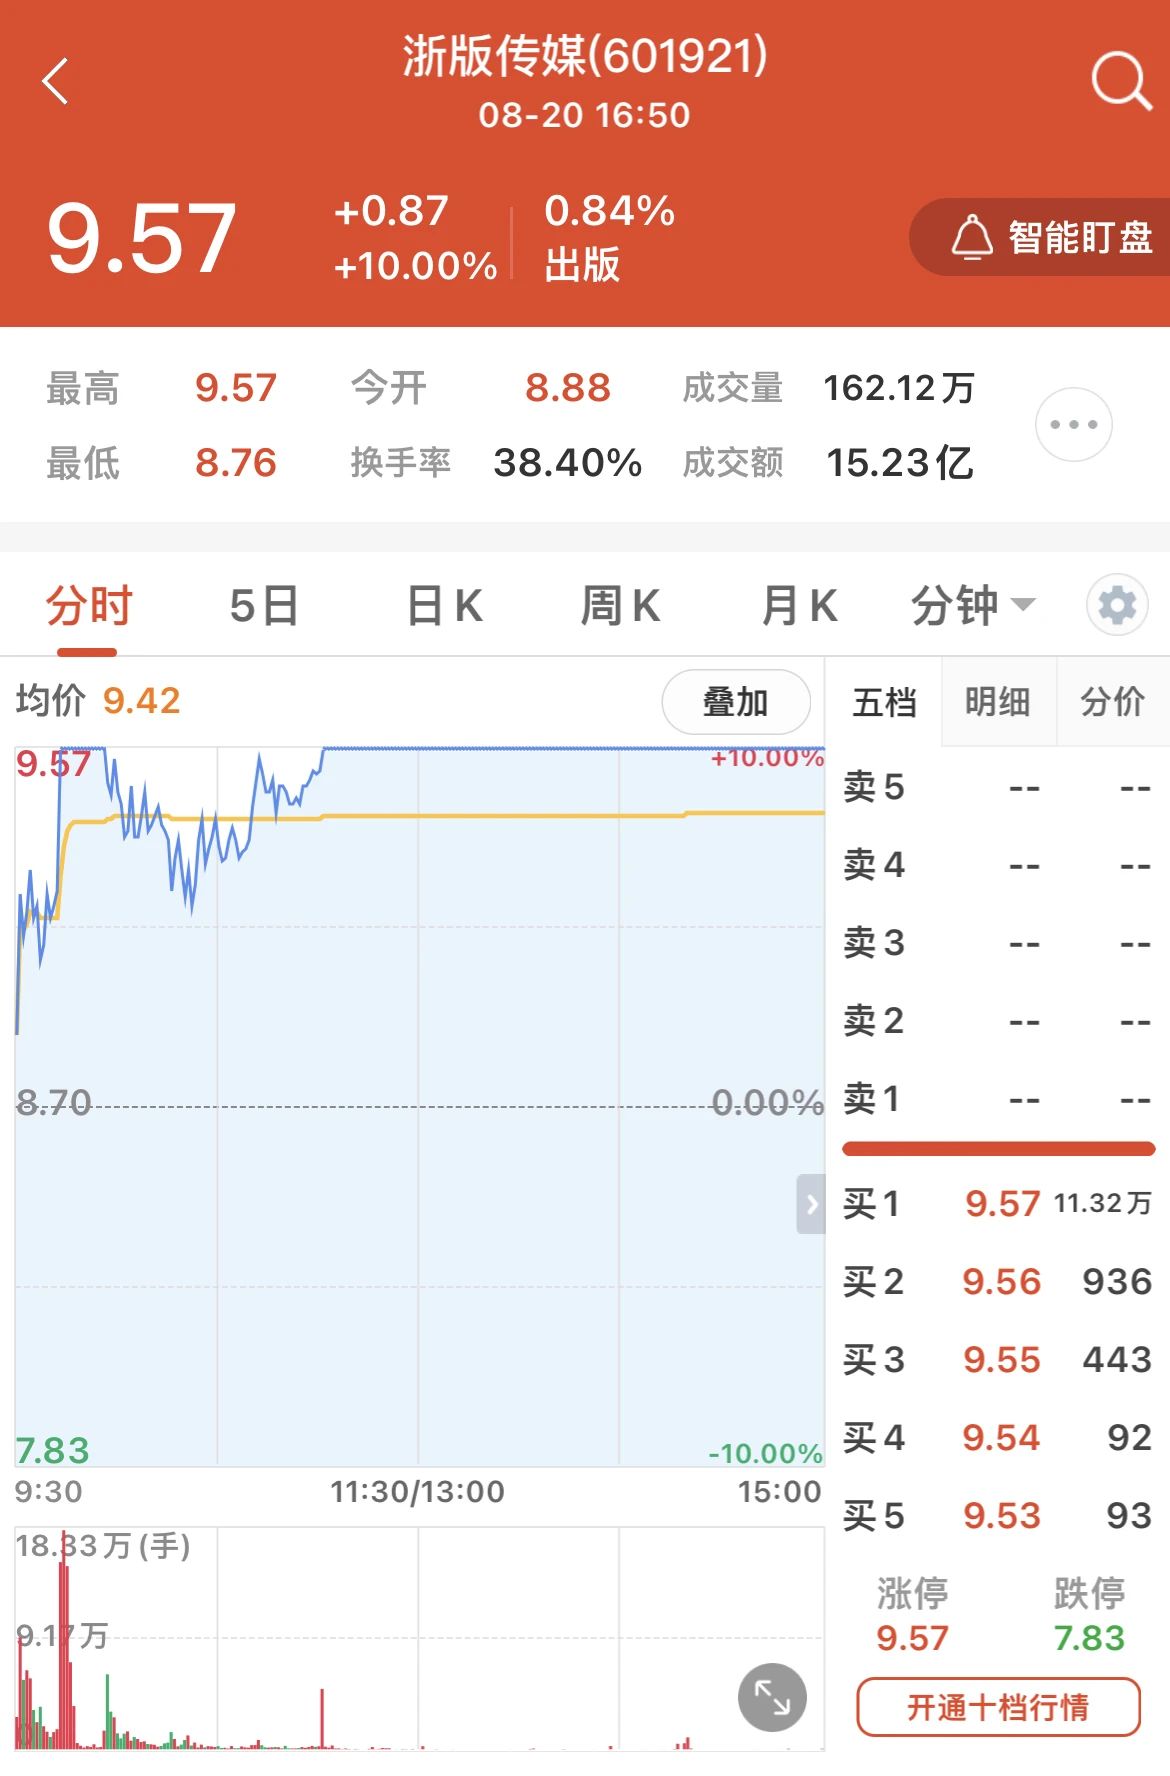Switch to the 日K tab

point(444,606)
